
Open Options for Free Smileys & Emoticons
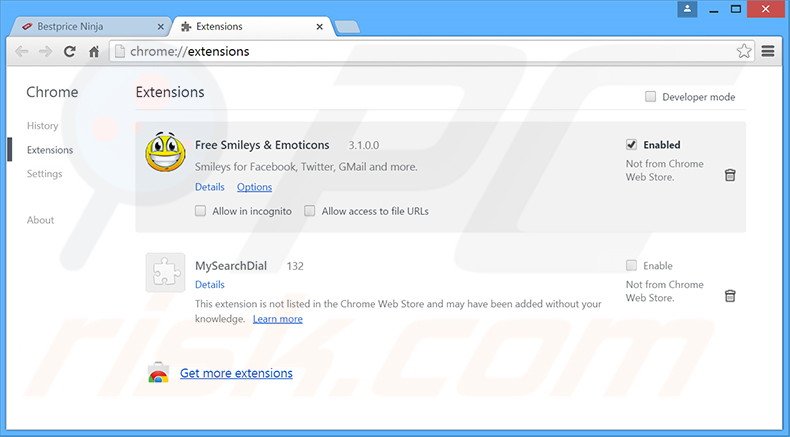254,187
